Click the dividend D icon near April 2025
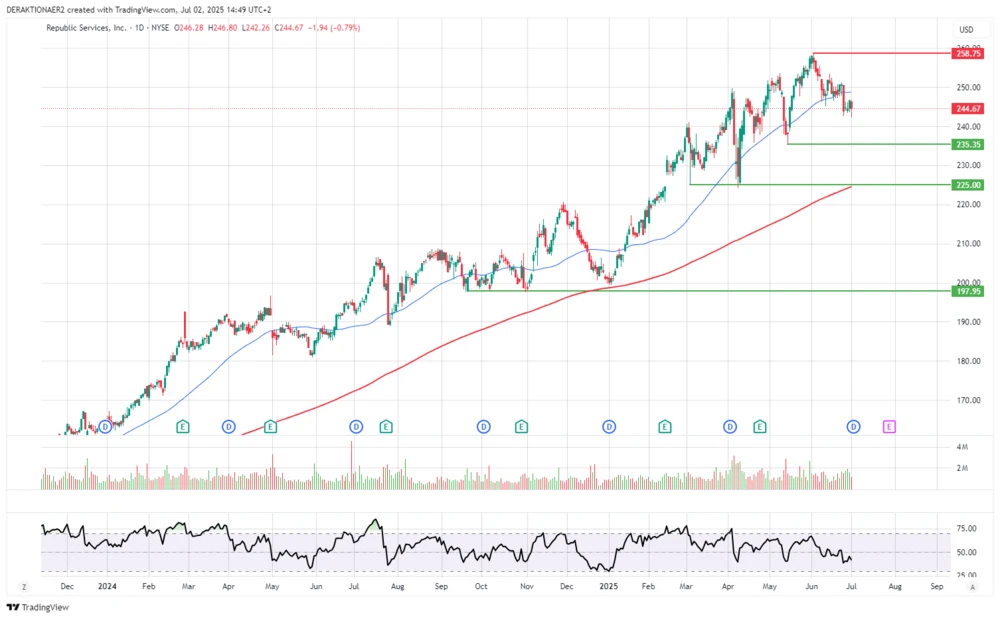1000x619 pixels. pos(731,426)
